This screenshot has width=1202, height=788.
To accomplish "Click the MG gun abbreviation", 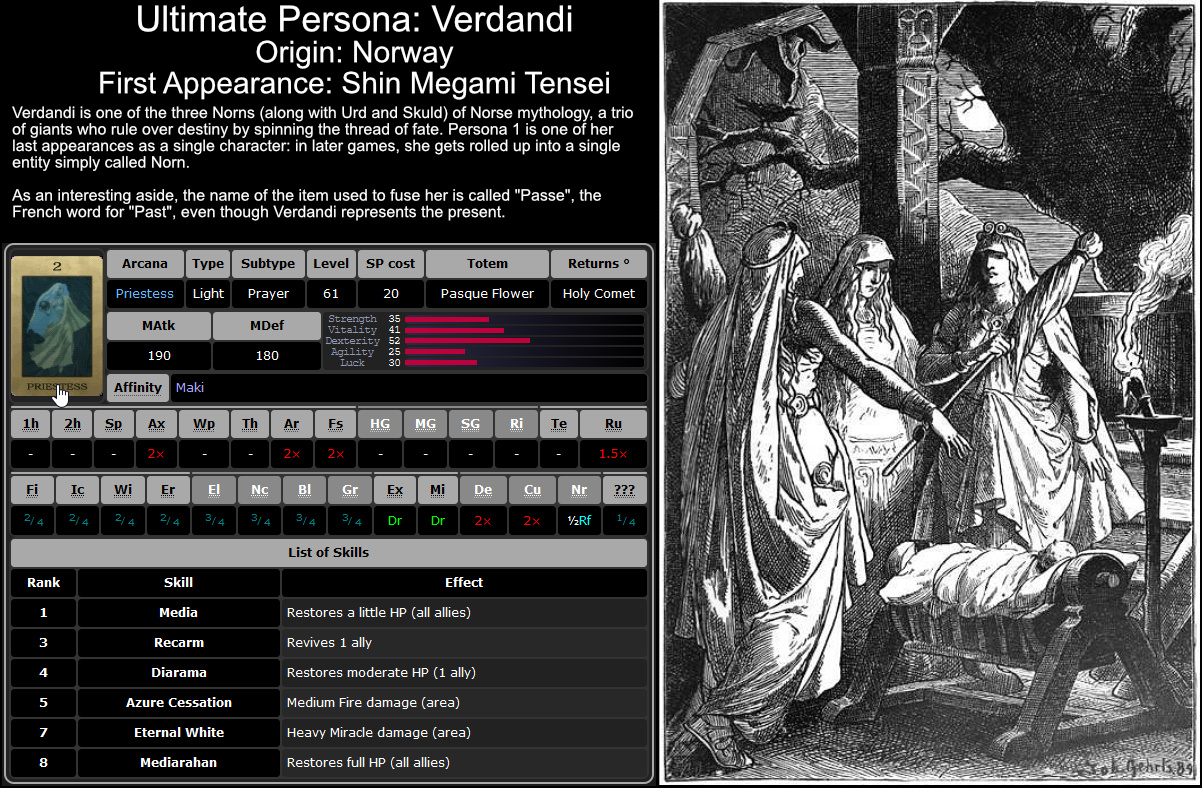I will (425, 424).
